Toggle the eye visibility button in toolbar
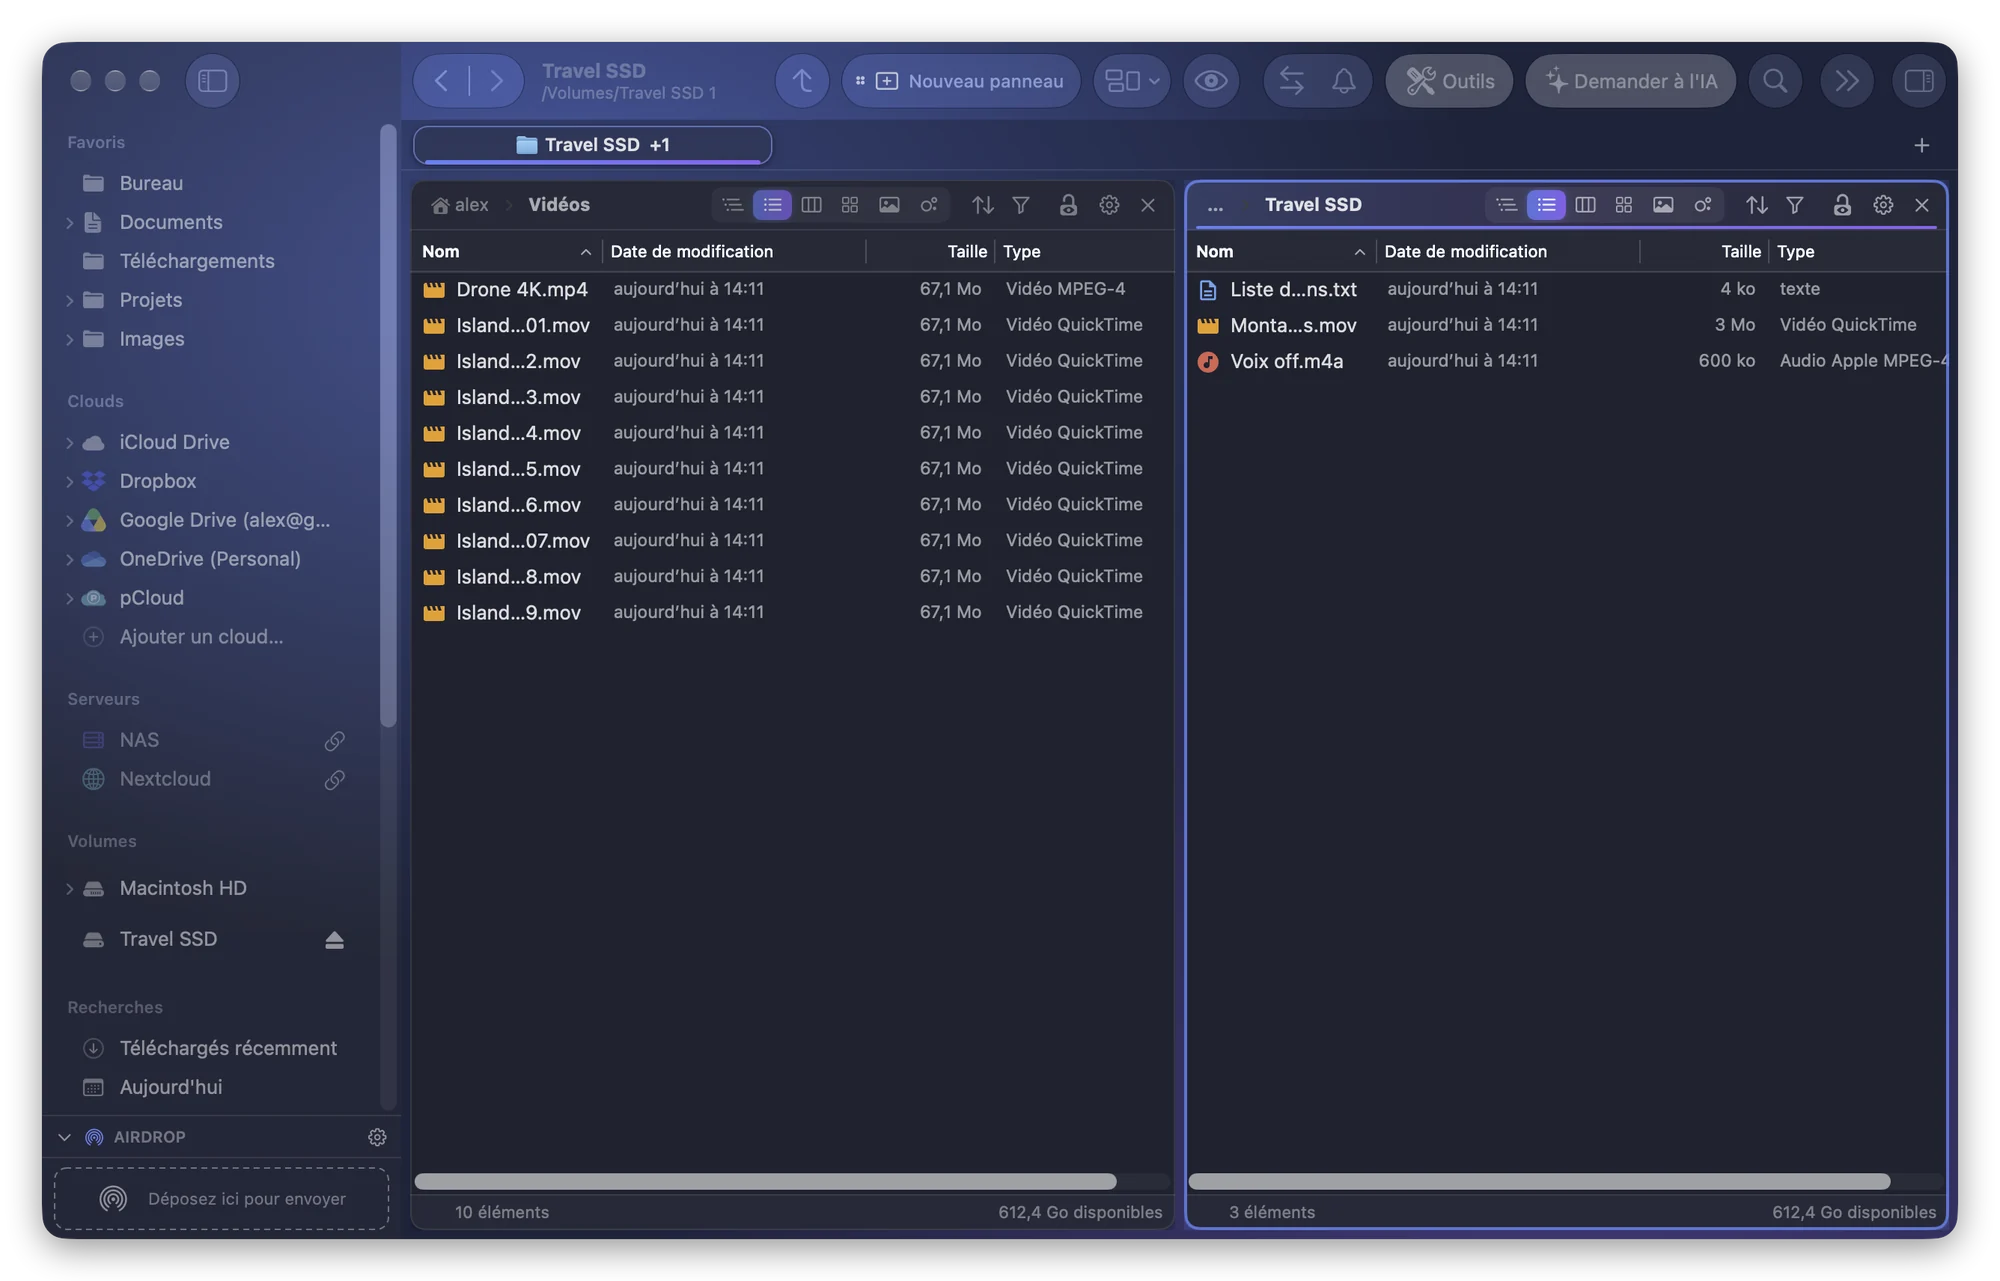The height and width of the screenshot is (1281, 2000). pyautogui.click(x=1211, y=80)
